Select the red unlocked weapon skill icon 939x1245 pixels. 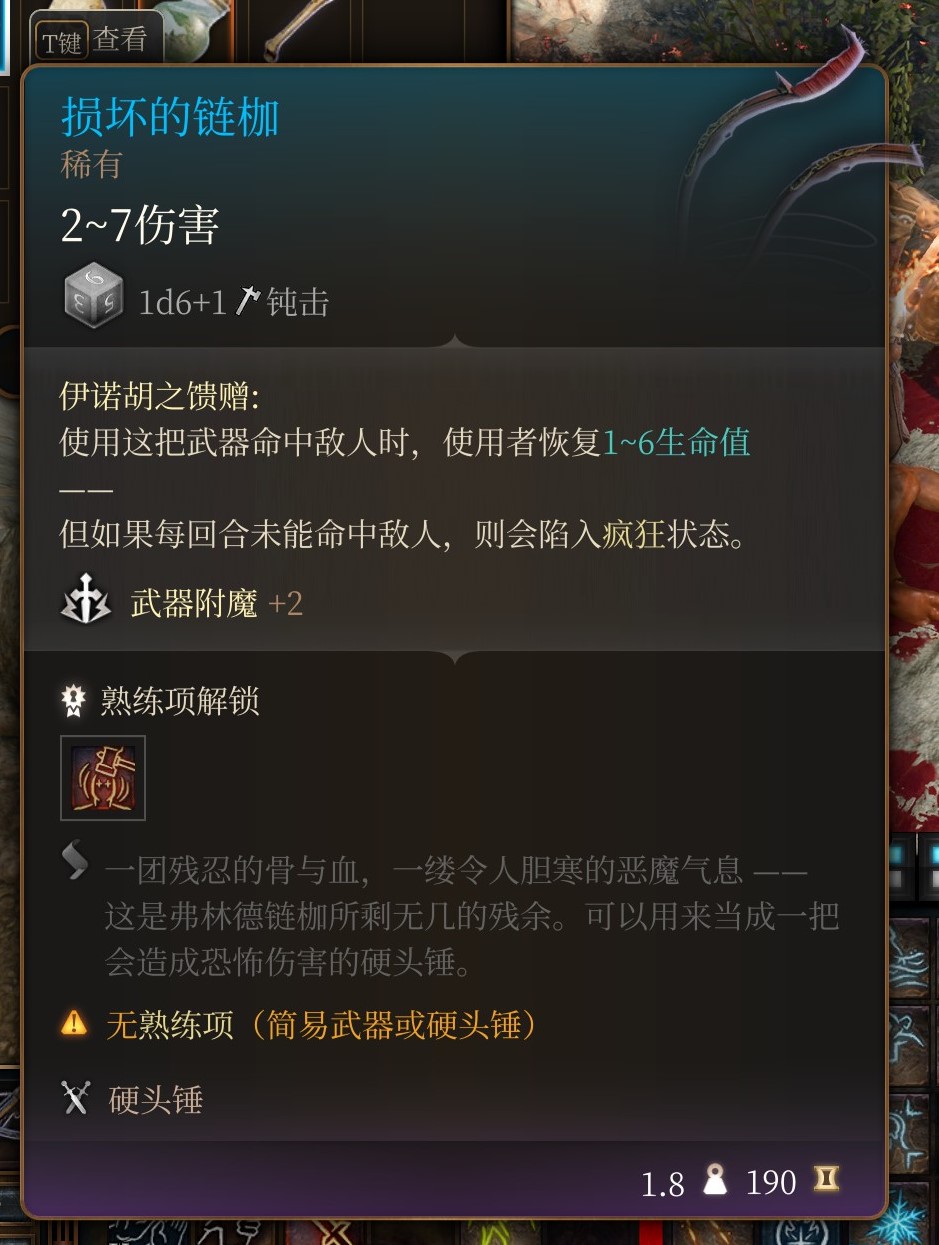(103, 778)
